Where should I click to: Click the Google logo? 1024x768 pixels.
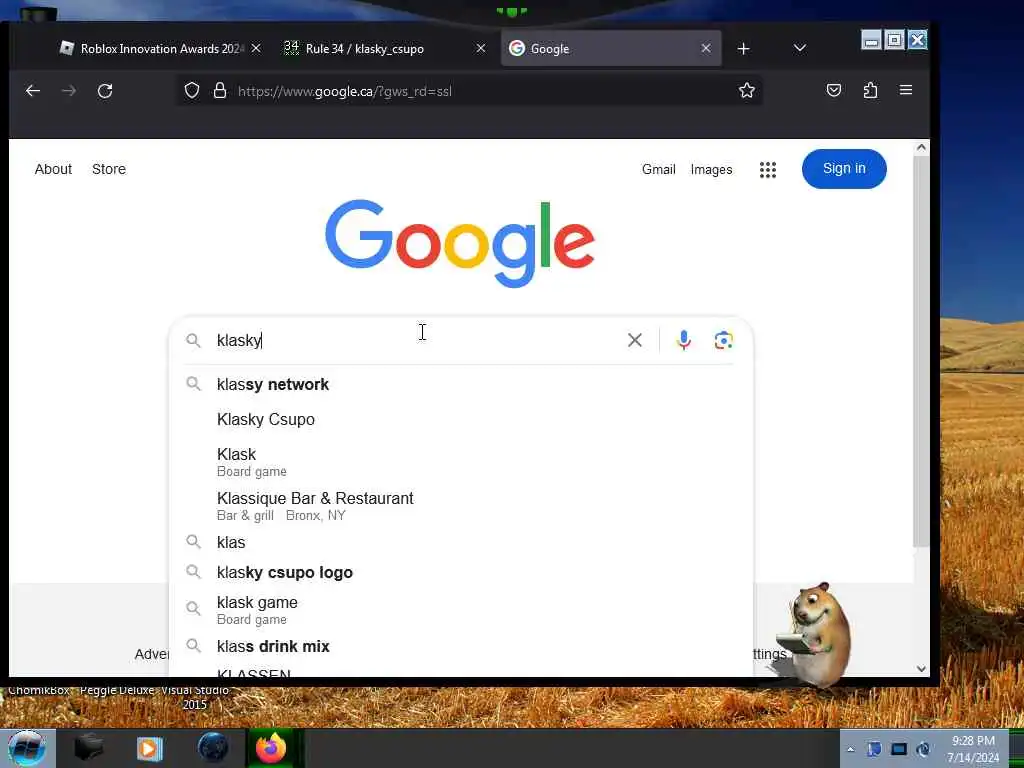point(460,243)
